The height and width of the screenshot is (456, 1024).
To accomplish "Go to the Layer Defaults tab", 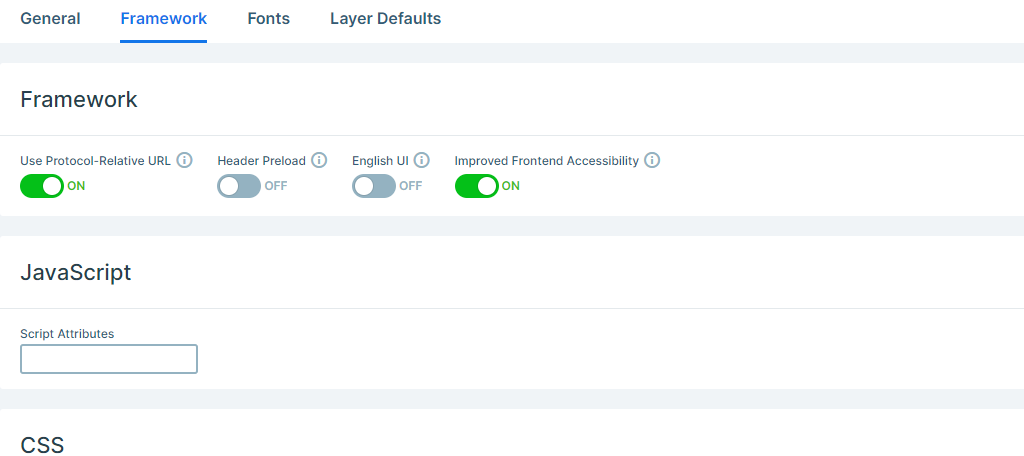I will (x=385, y=19).
